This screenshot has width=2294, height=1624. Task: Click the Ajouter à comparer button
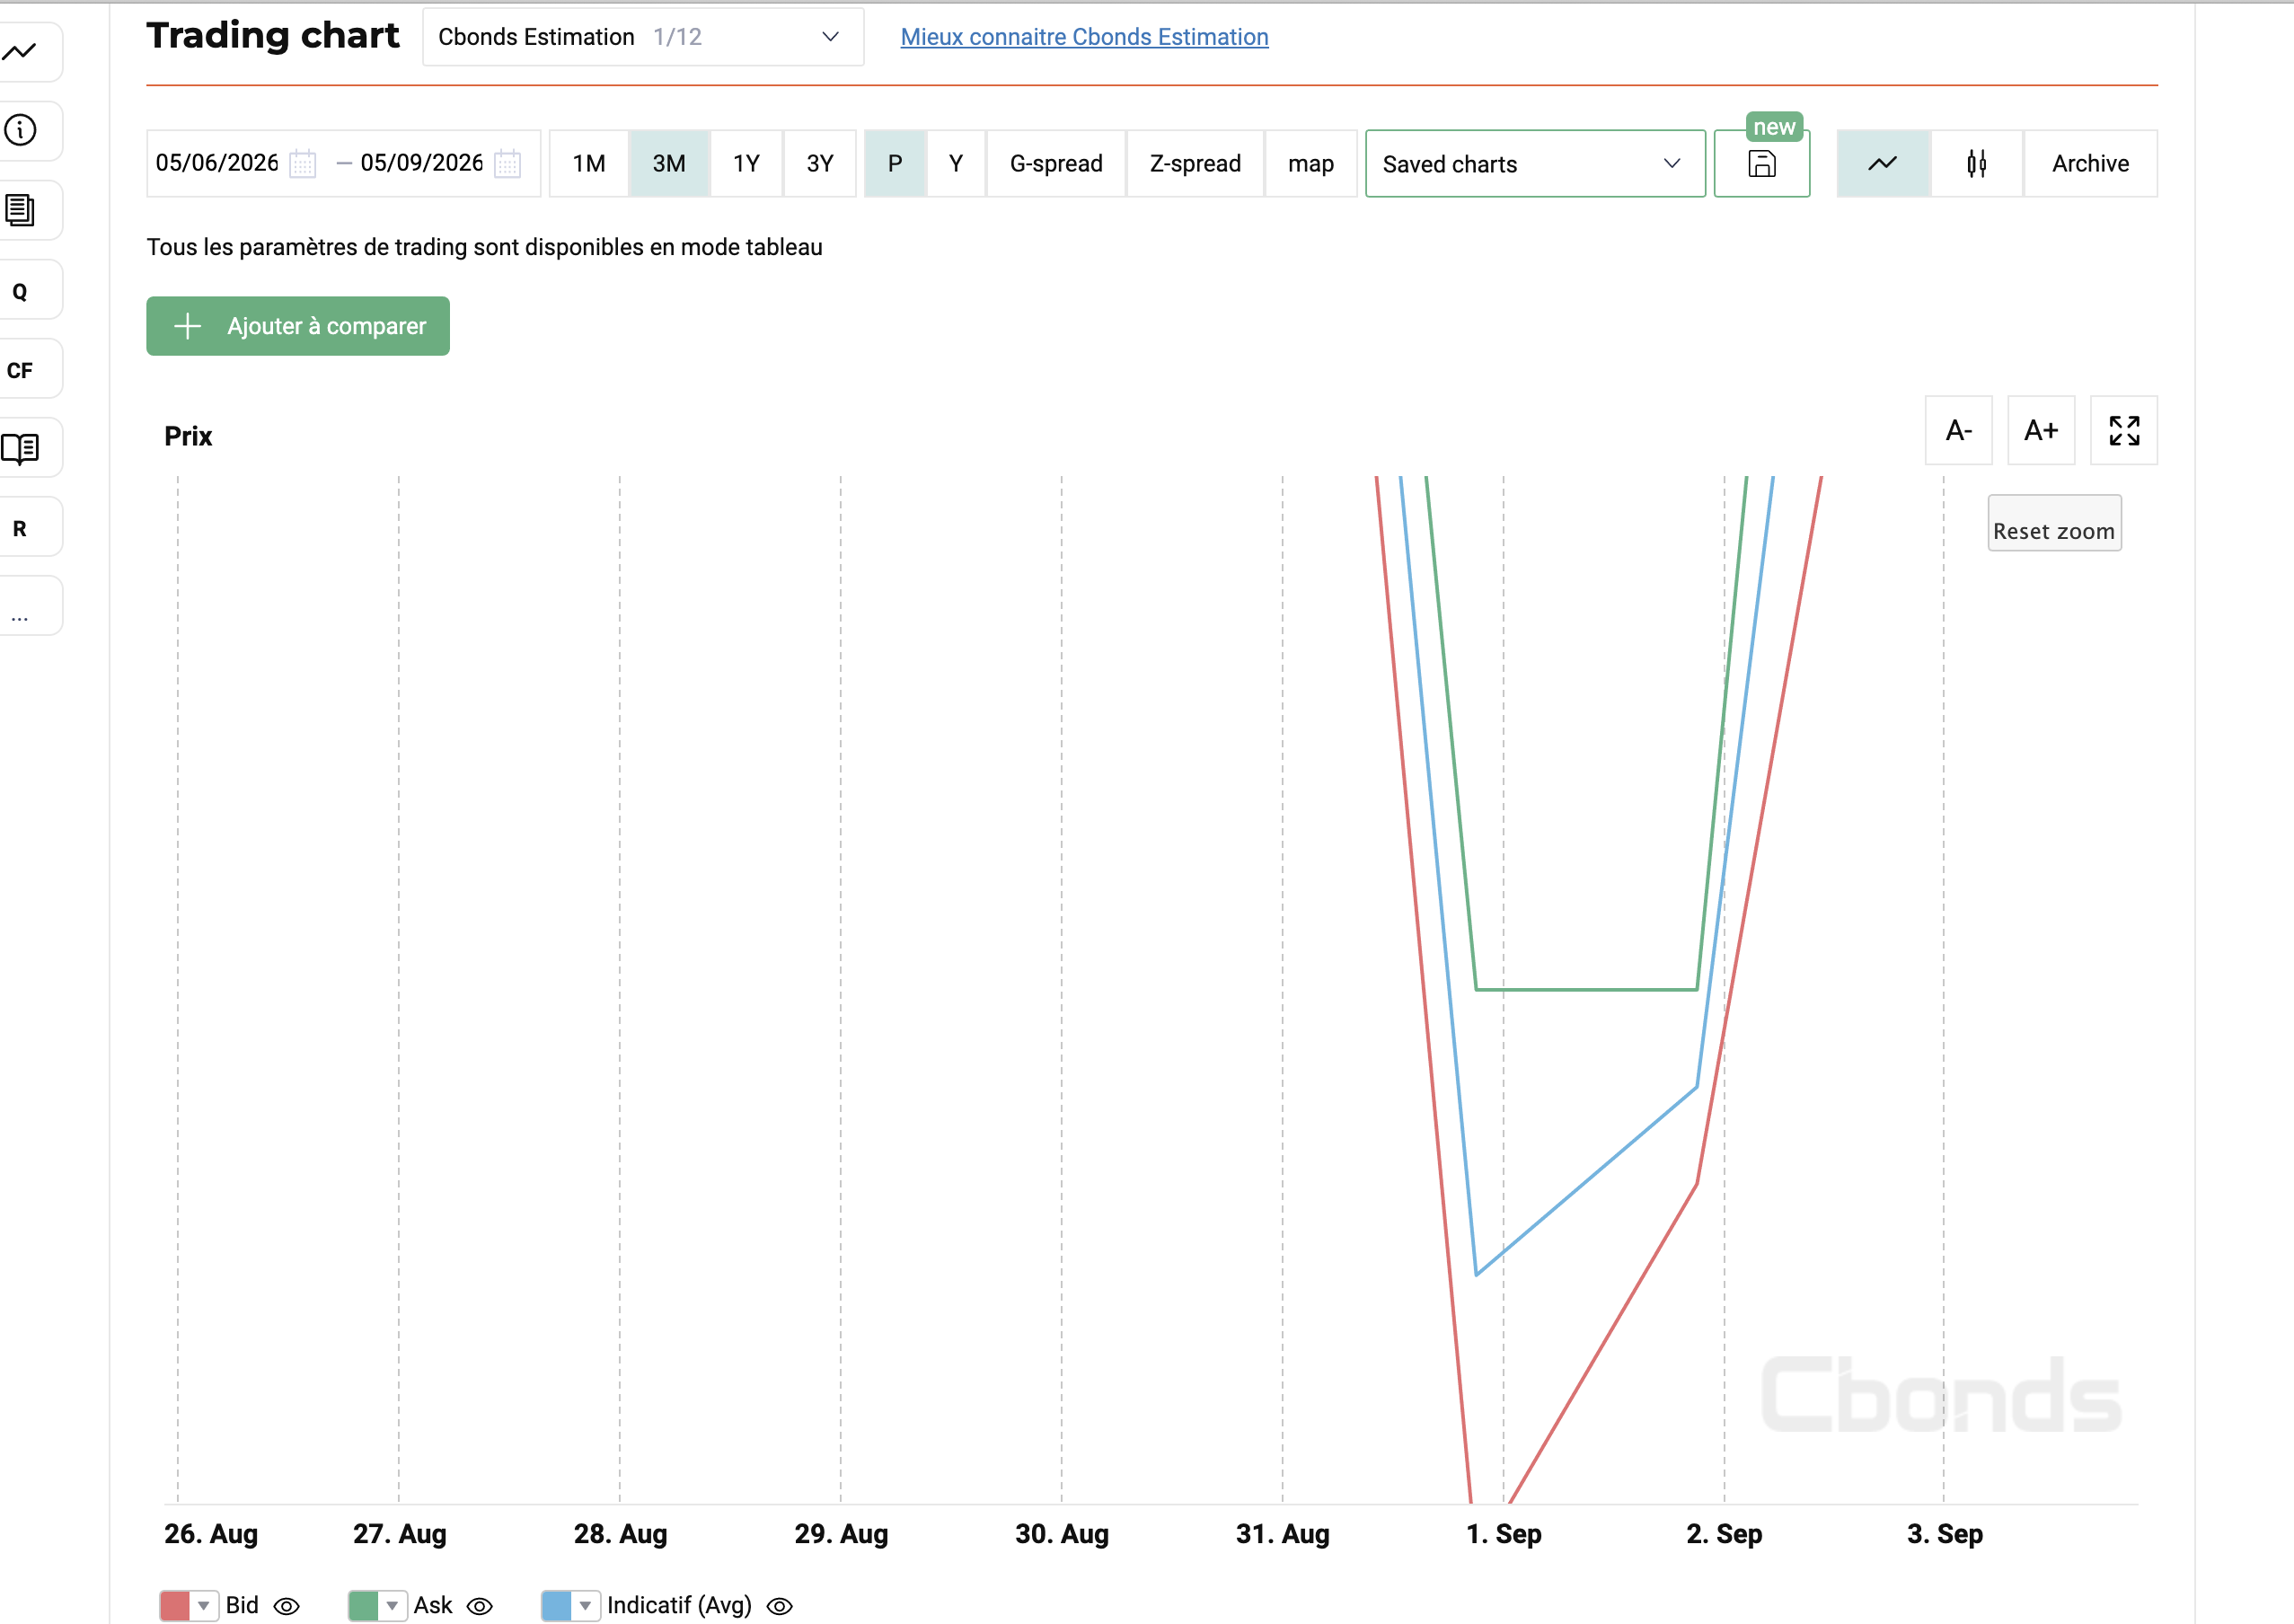click(x=298, y=326)
